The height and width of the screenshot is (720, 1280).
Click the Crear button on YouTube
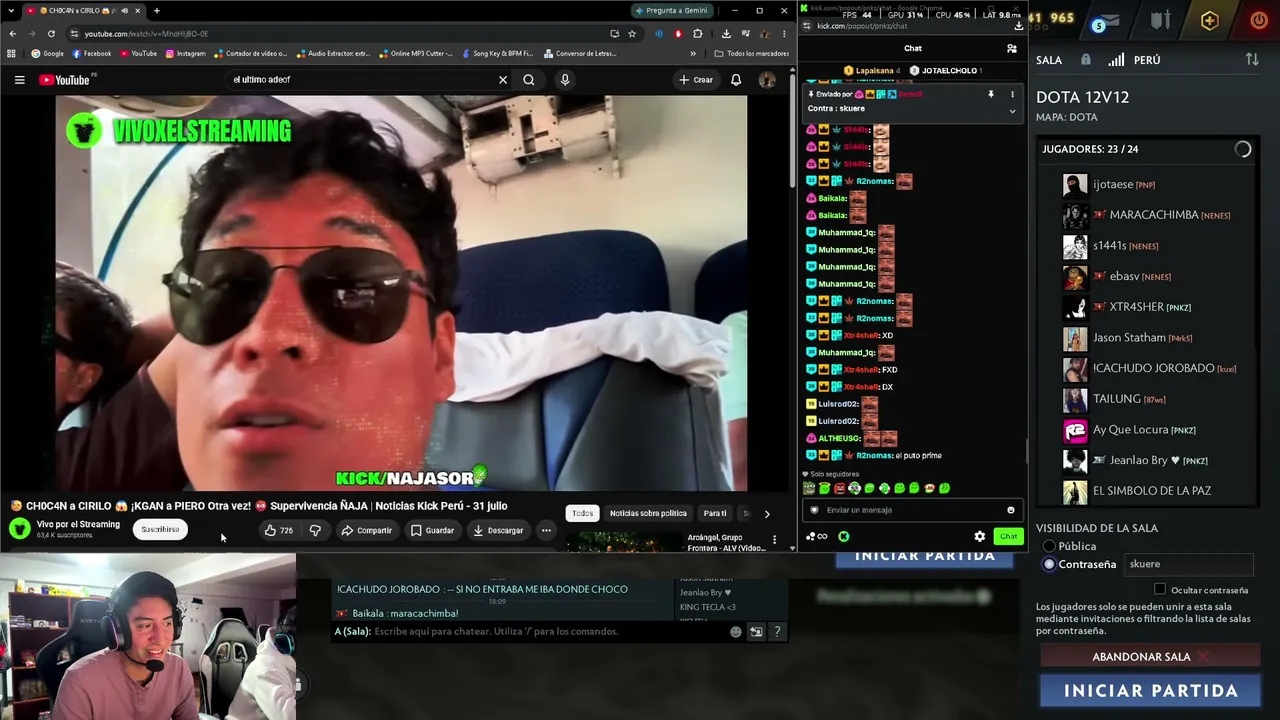[x=696, y=80]
